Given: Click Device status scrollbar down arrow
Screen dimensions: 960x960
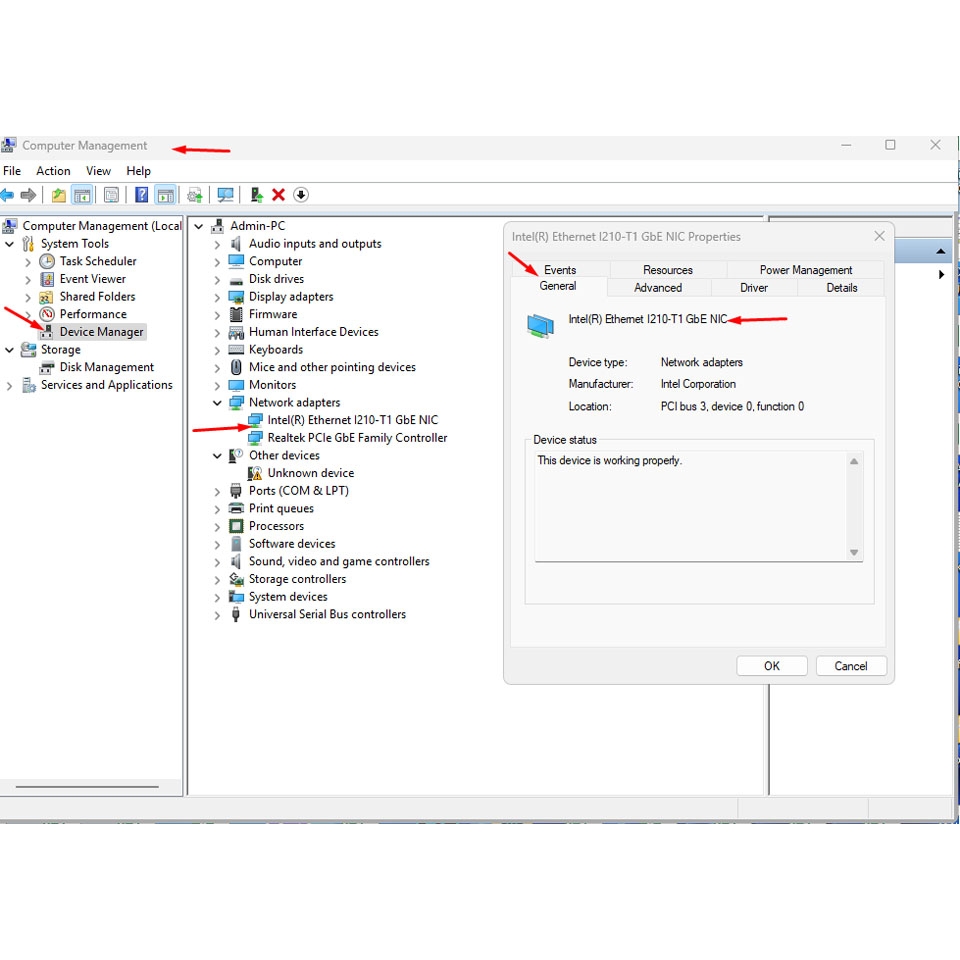Looking at the screenshot, I should coord(854,553).
